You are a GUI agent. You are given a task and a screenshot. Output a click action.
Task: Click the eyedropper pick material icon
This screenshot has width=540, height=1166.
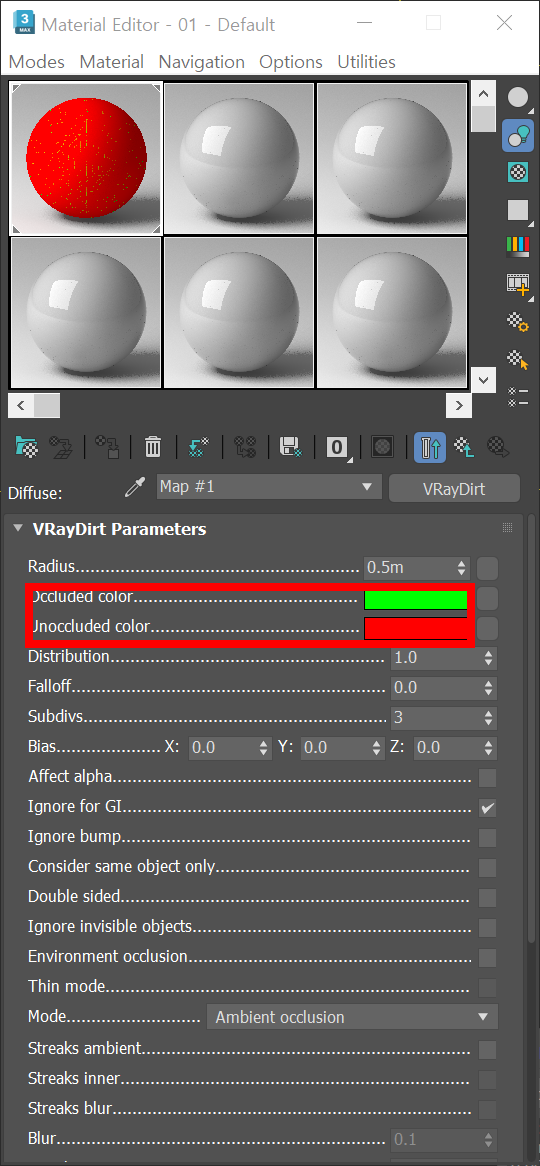[x=135, y=488]
